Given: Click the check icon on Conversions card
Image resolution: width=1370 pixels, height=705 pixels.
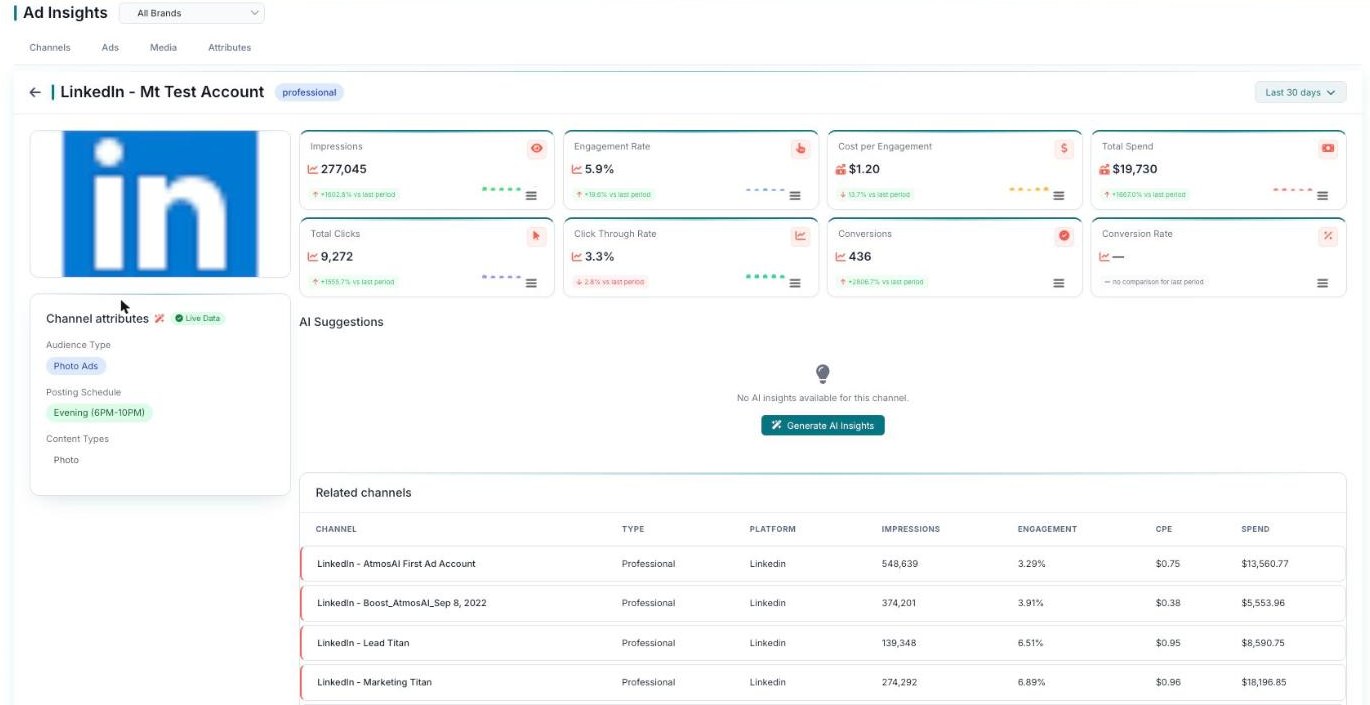Looking at the screenshot, I should click(1064, 236).
